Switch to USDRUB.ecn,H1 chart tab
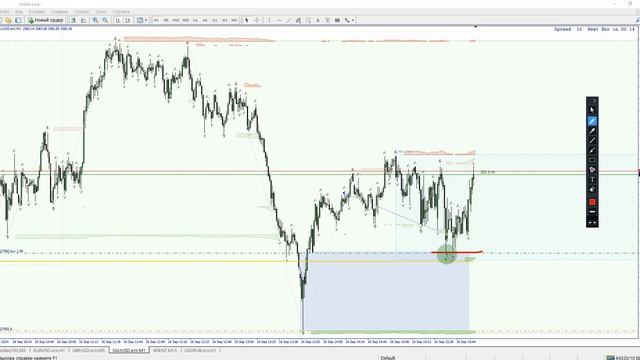Screen dimensions: 640x360 click(x=200, y=350)
